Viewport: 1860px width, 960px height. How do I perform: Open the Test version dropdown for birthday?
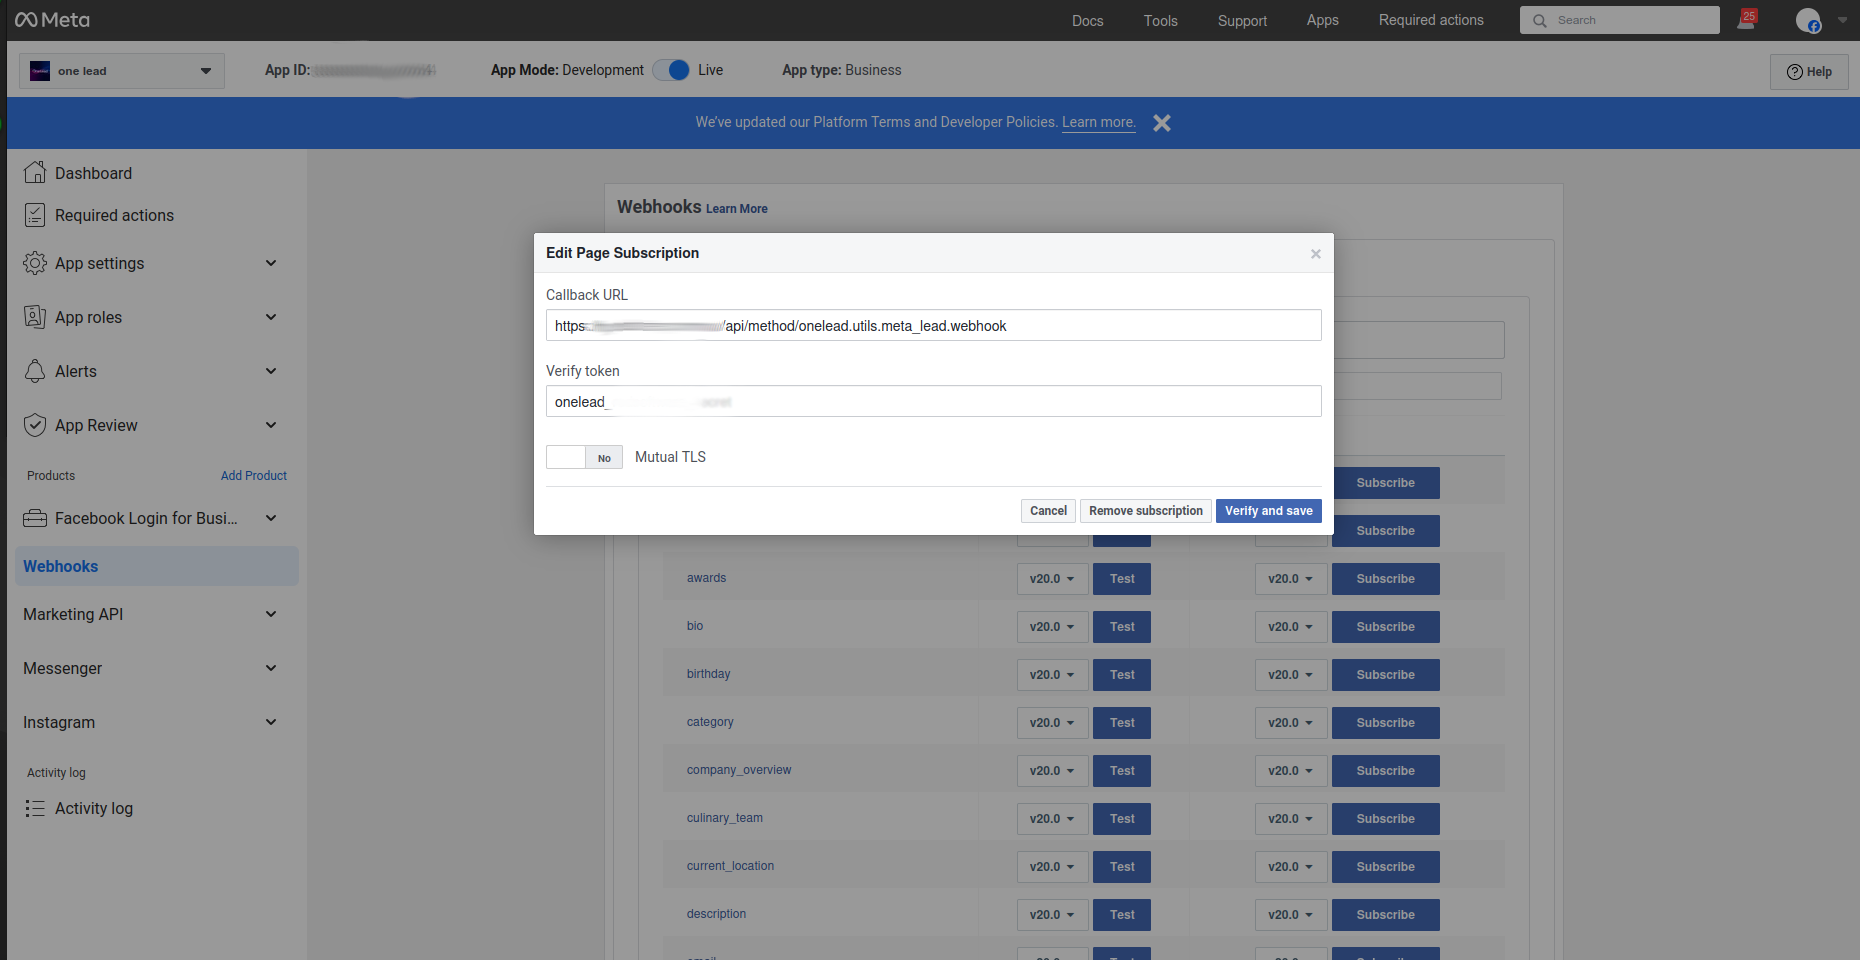pos(1052,675)
